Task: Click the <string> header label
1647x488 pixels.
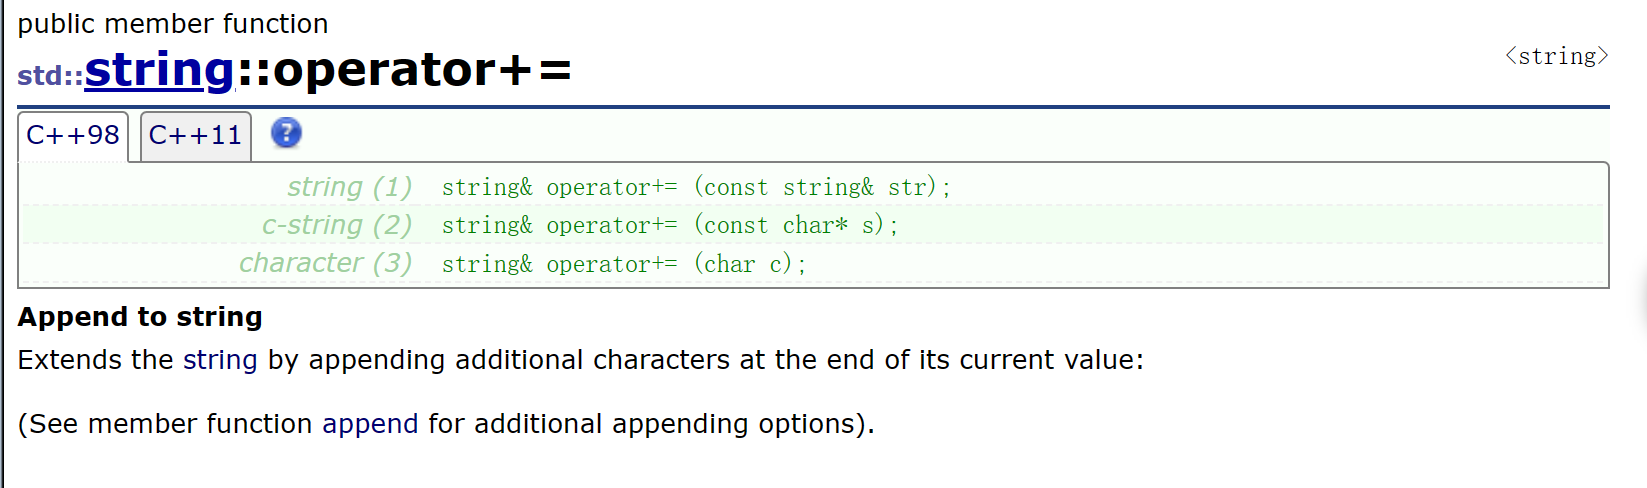Action: pyautogui.click(x=1557, y=56)
